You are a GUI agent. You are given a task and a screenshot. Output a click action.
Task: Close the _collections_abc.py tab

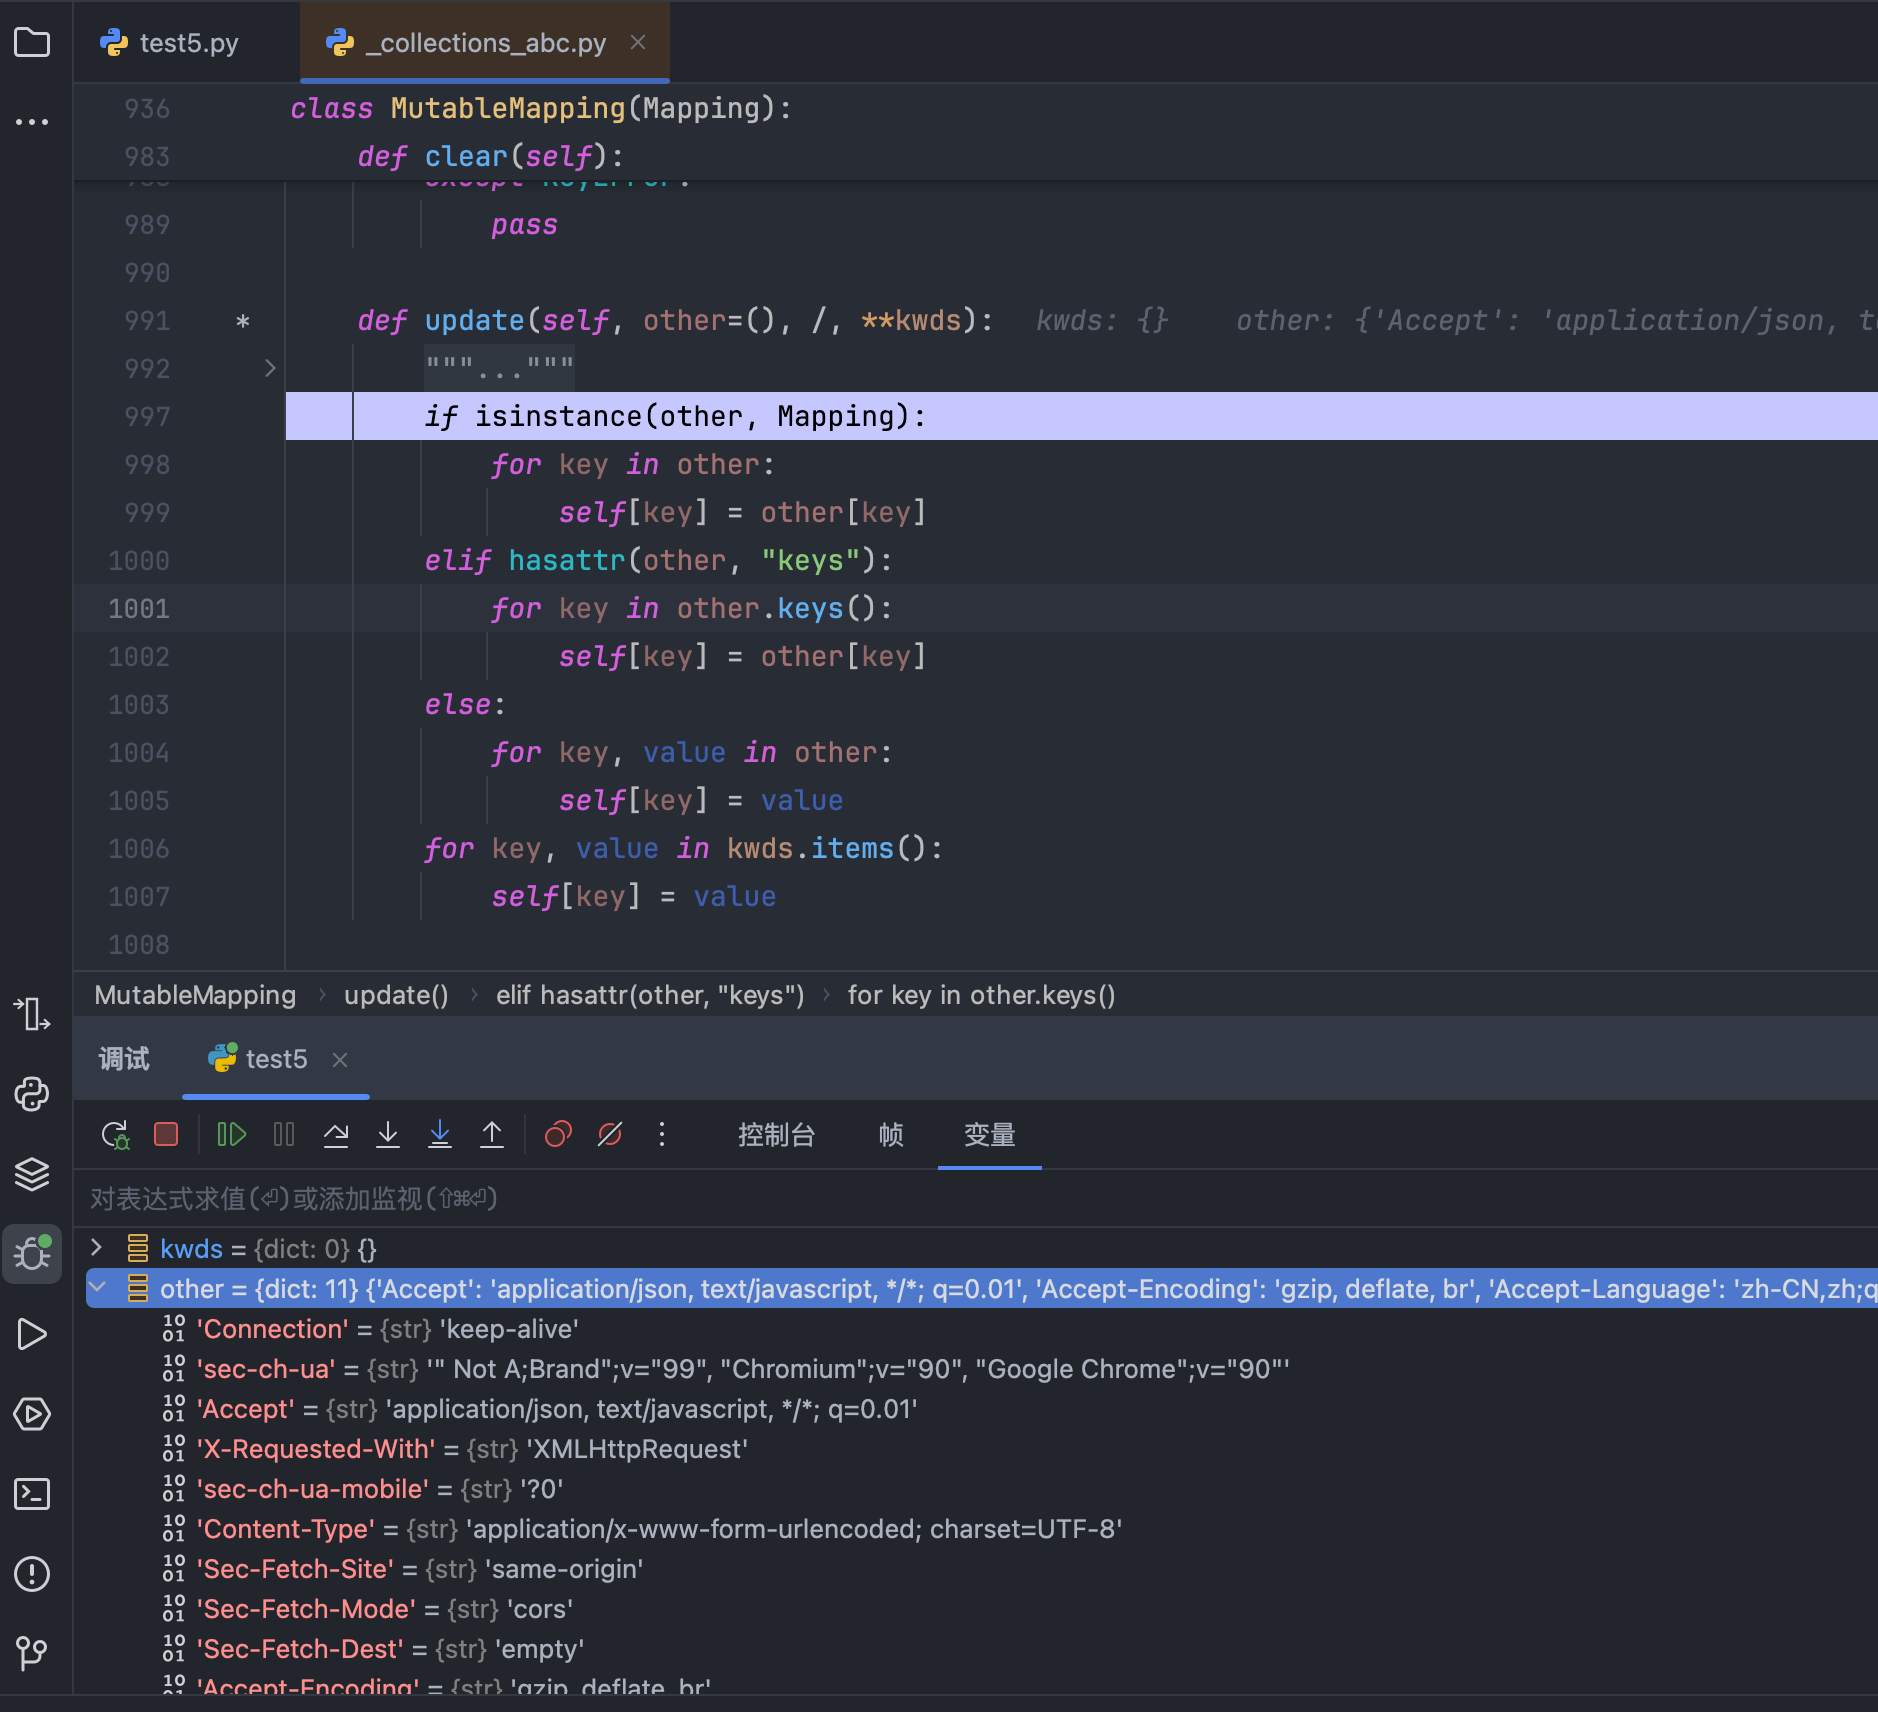point(638,43)
